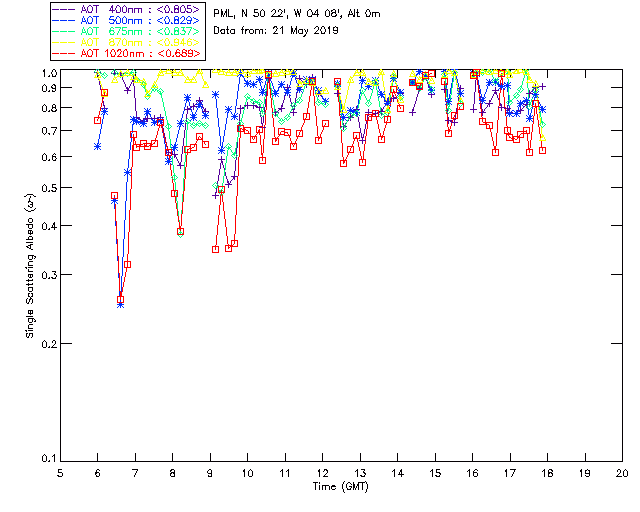Click the AOT 1020nm legend entry

126,53
